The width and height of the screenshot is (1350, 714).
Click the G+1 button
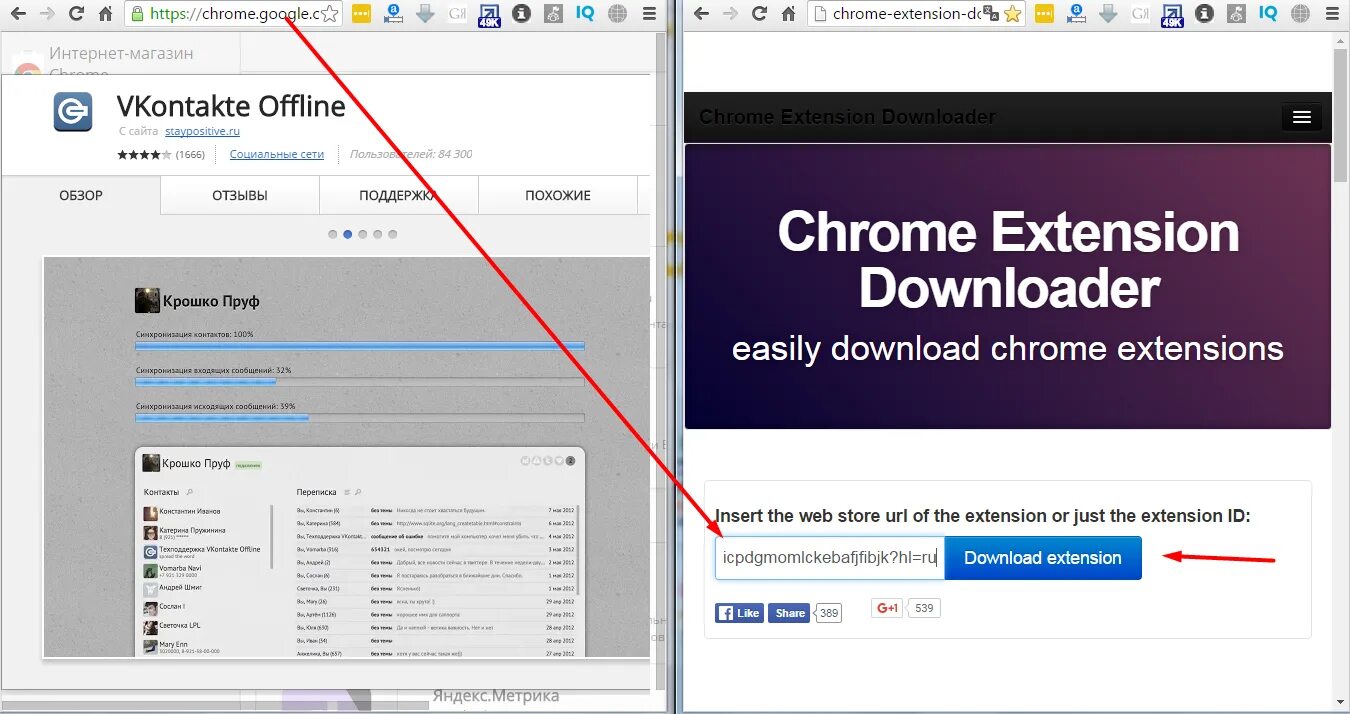(887, 608)
